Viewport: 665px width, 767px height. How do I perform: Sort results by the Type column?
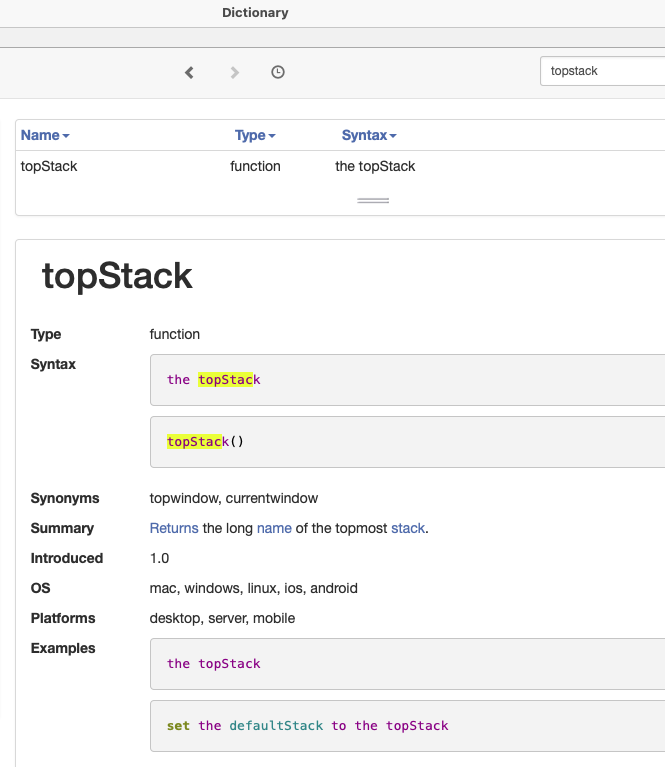point(255,135)
